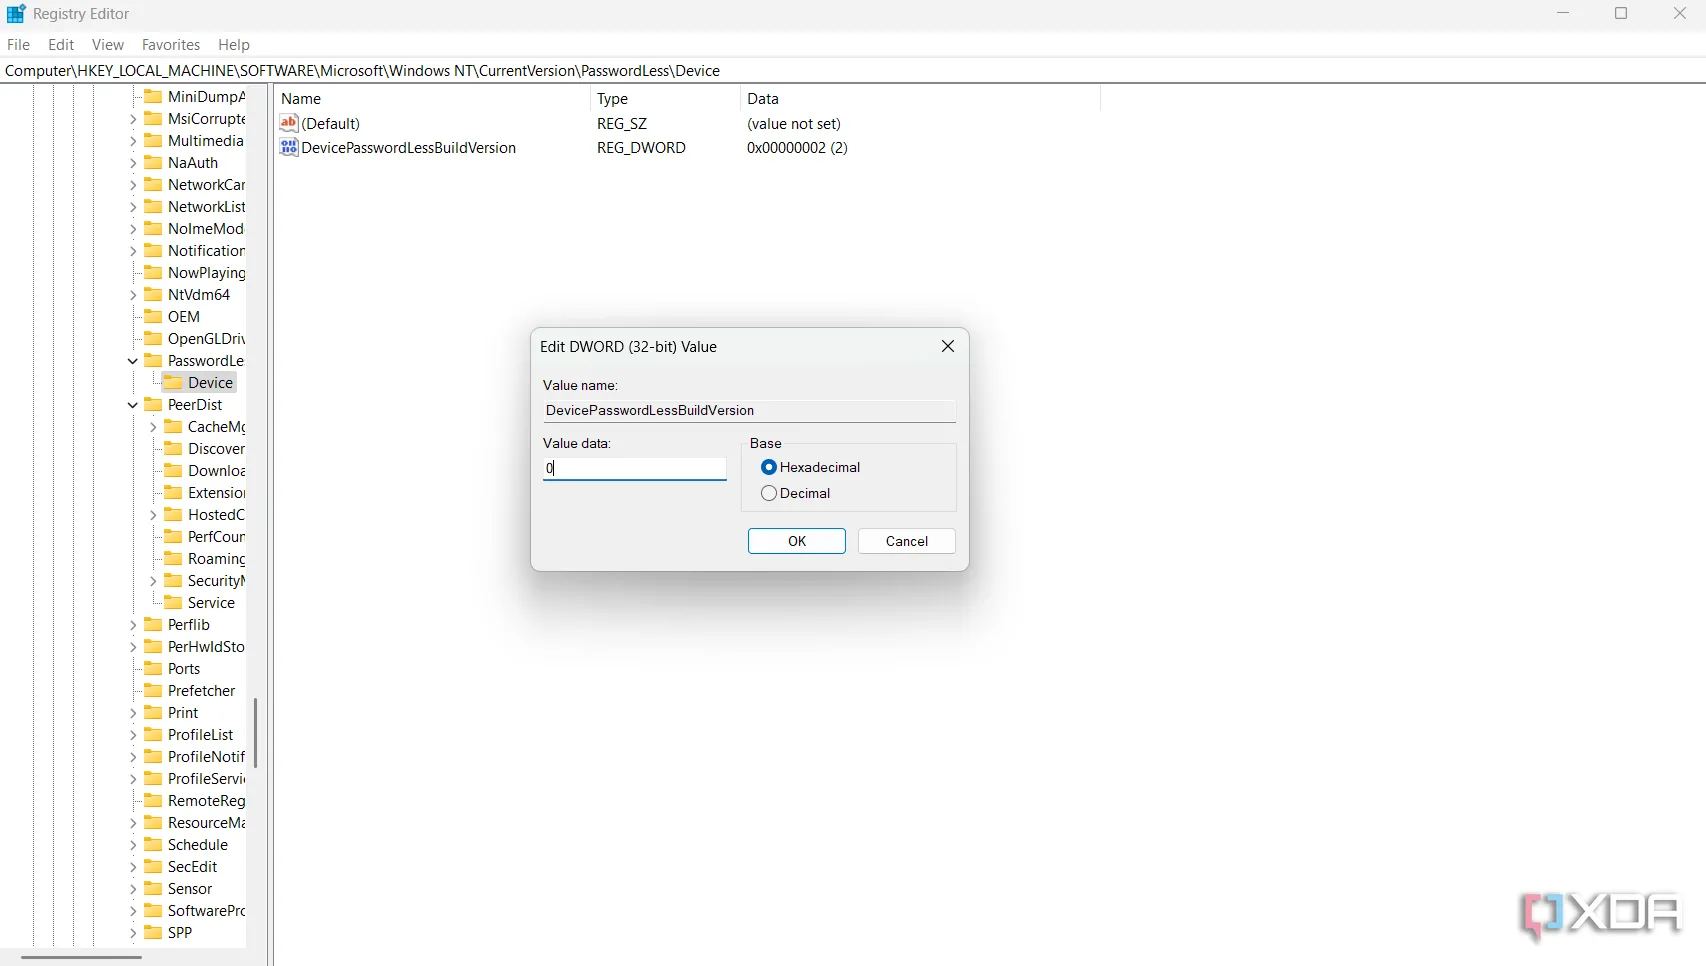
Task: Select the ProfileNotif key label
Action: click(x=206, y=757)
